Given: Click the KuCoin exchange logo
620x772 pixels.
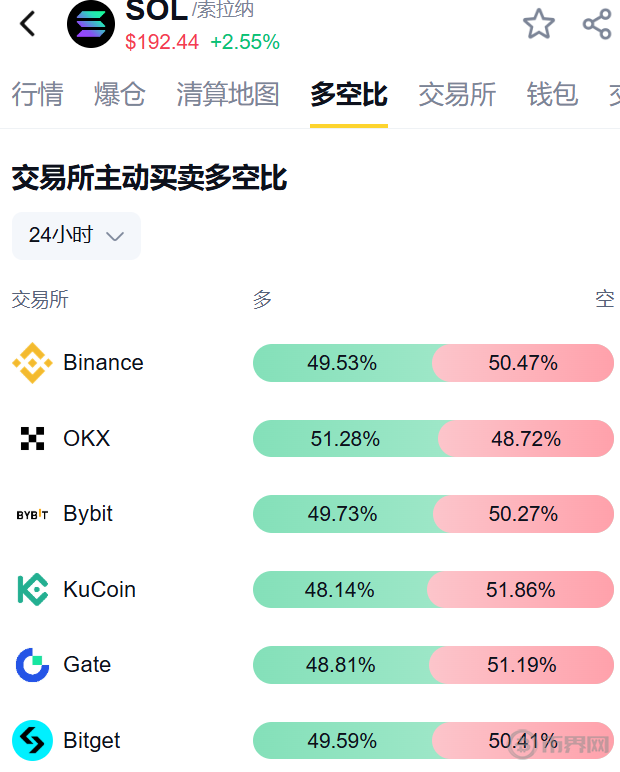Looking at the screenshot, I should click(32, 589).
